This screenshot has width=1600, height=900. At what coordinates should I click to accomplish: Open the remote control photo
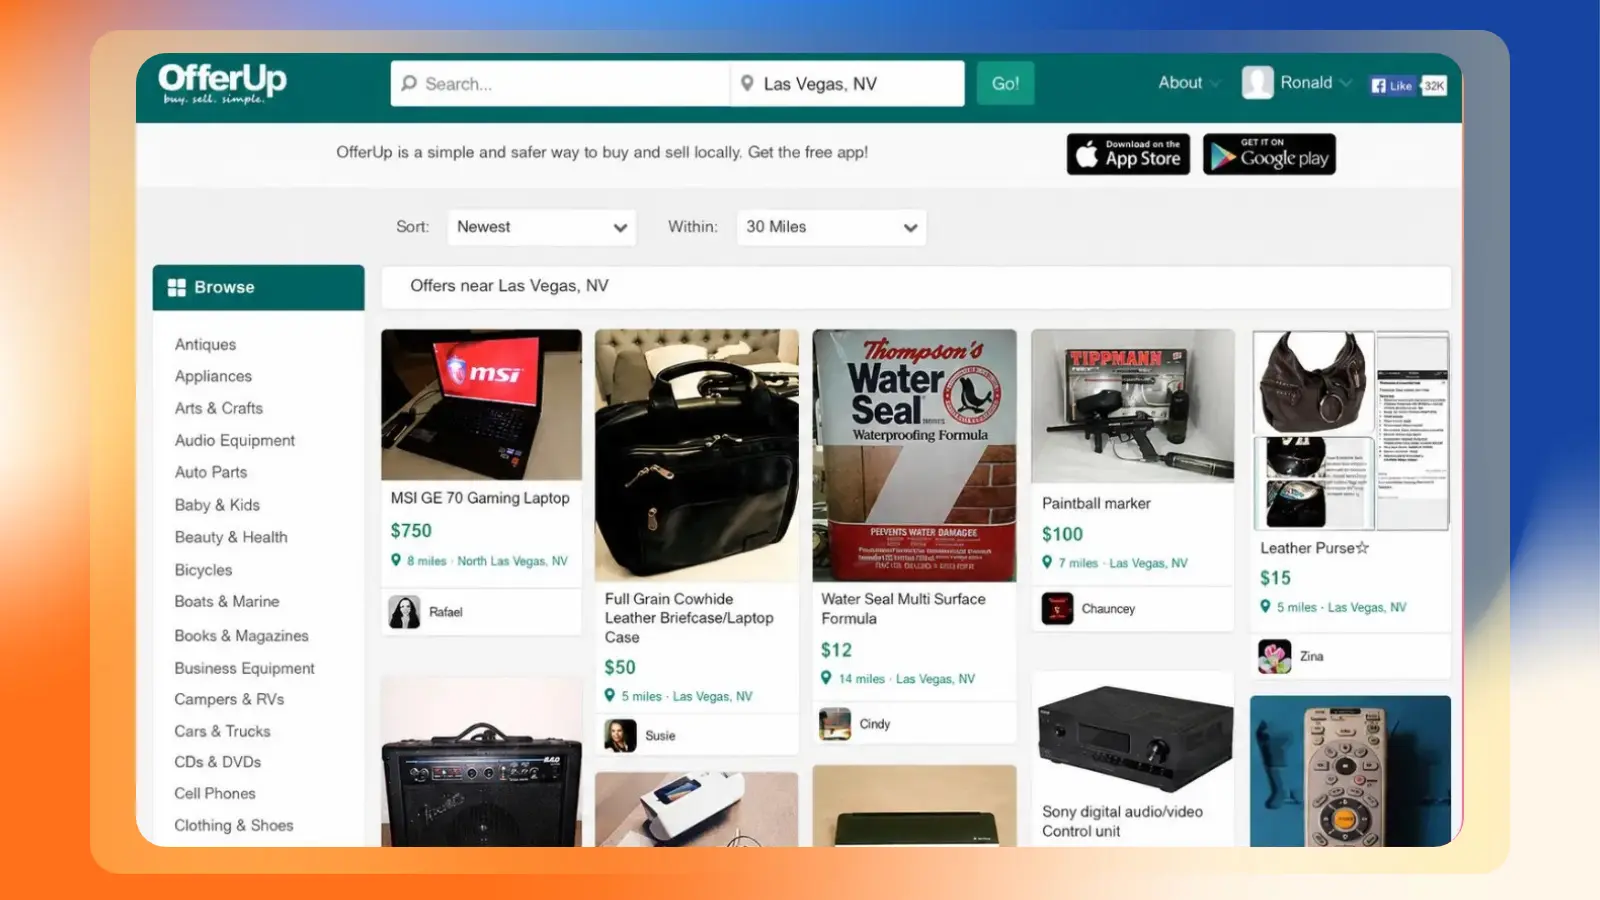click(x=1350, y=771)
